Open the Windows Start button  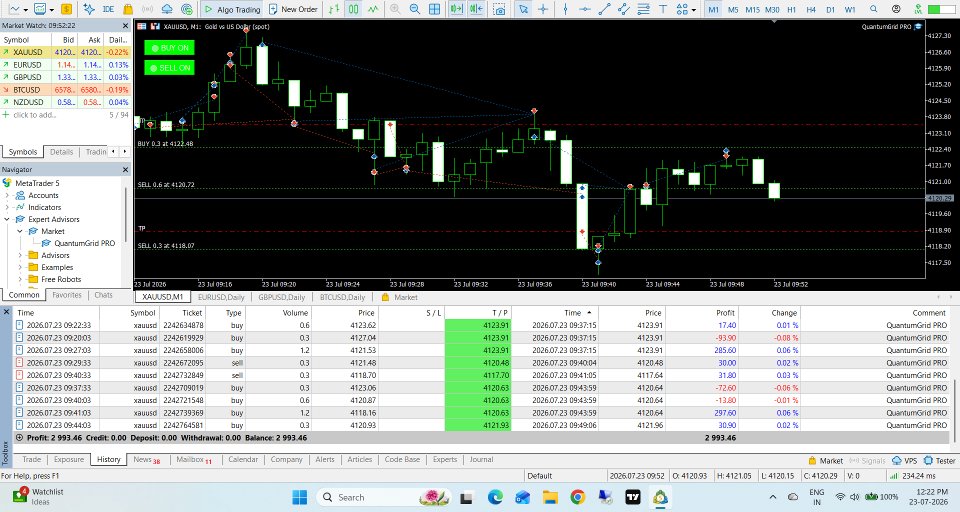click(299, 497)
